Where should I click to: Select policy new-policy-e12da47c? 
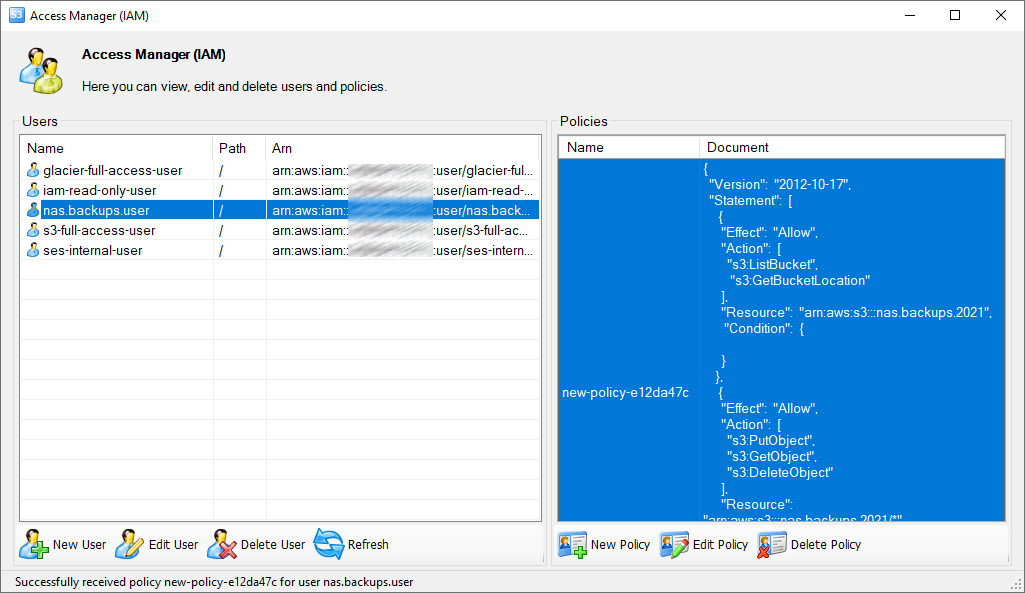pyautogui.click(x=627, y=394)
